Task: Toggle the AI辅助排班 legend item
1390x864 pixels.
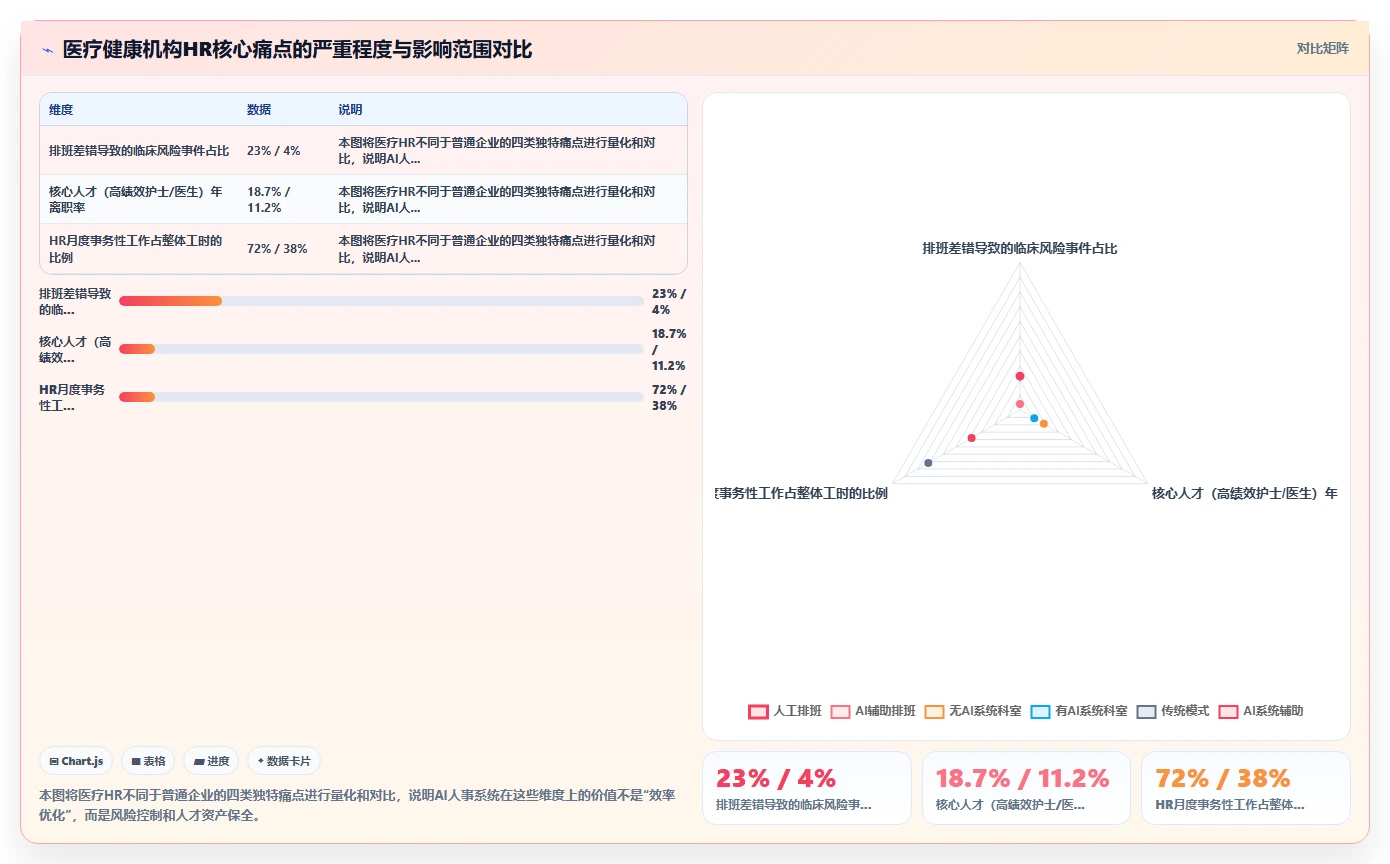Action: pyautogui.click(x=873, y=711)
